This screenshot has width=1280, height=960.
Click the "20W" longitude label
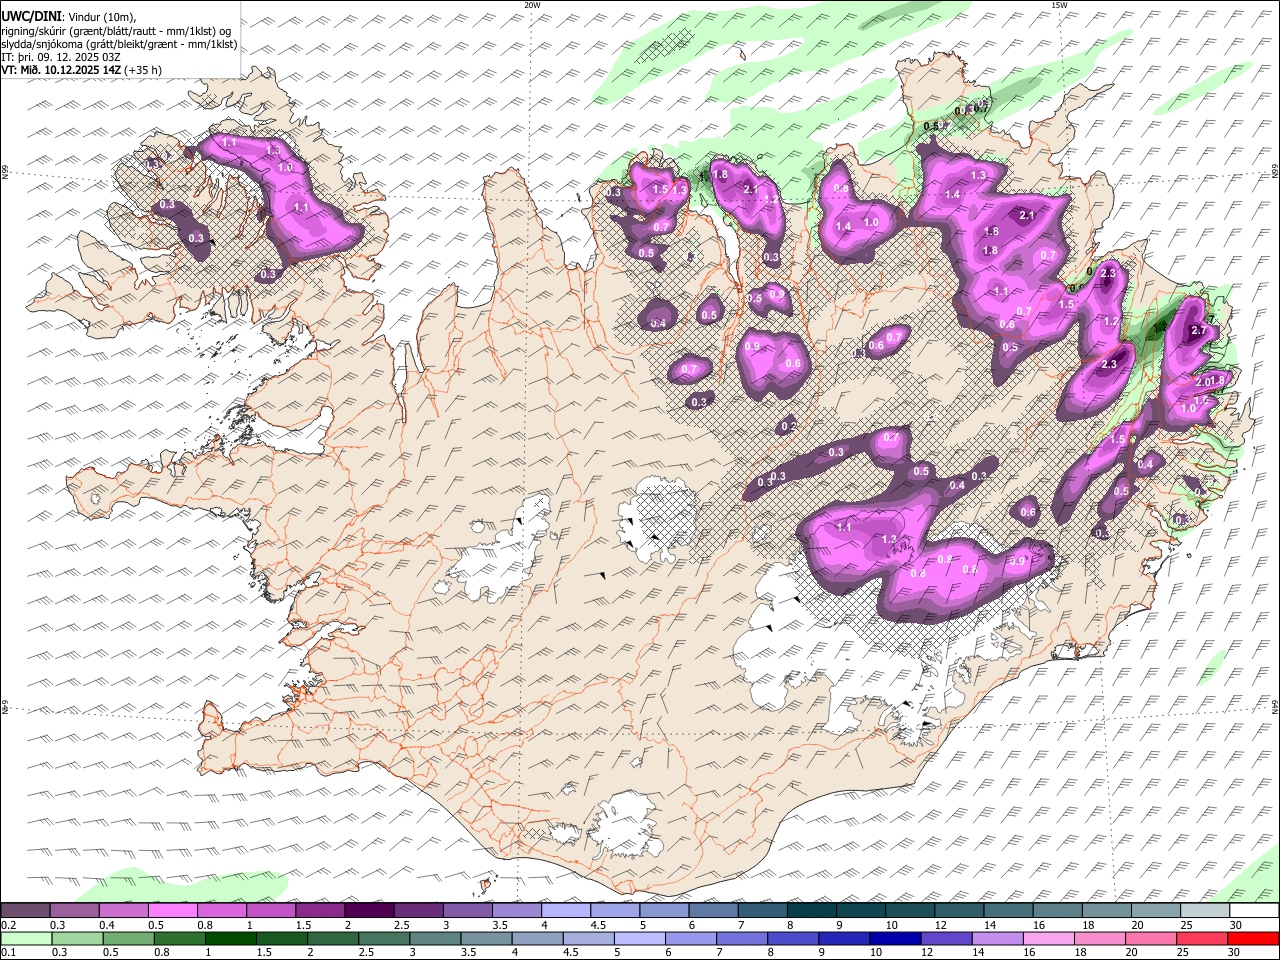pos(532,5)
